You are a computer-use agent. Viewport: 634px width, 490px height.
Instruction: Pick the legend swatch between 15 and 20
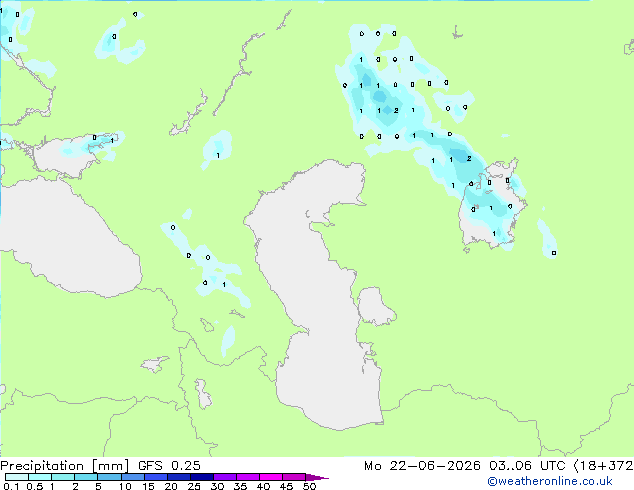point(156,477)
